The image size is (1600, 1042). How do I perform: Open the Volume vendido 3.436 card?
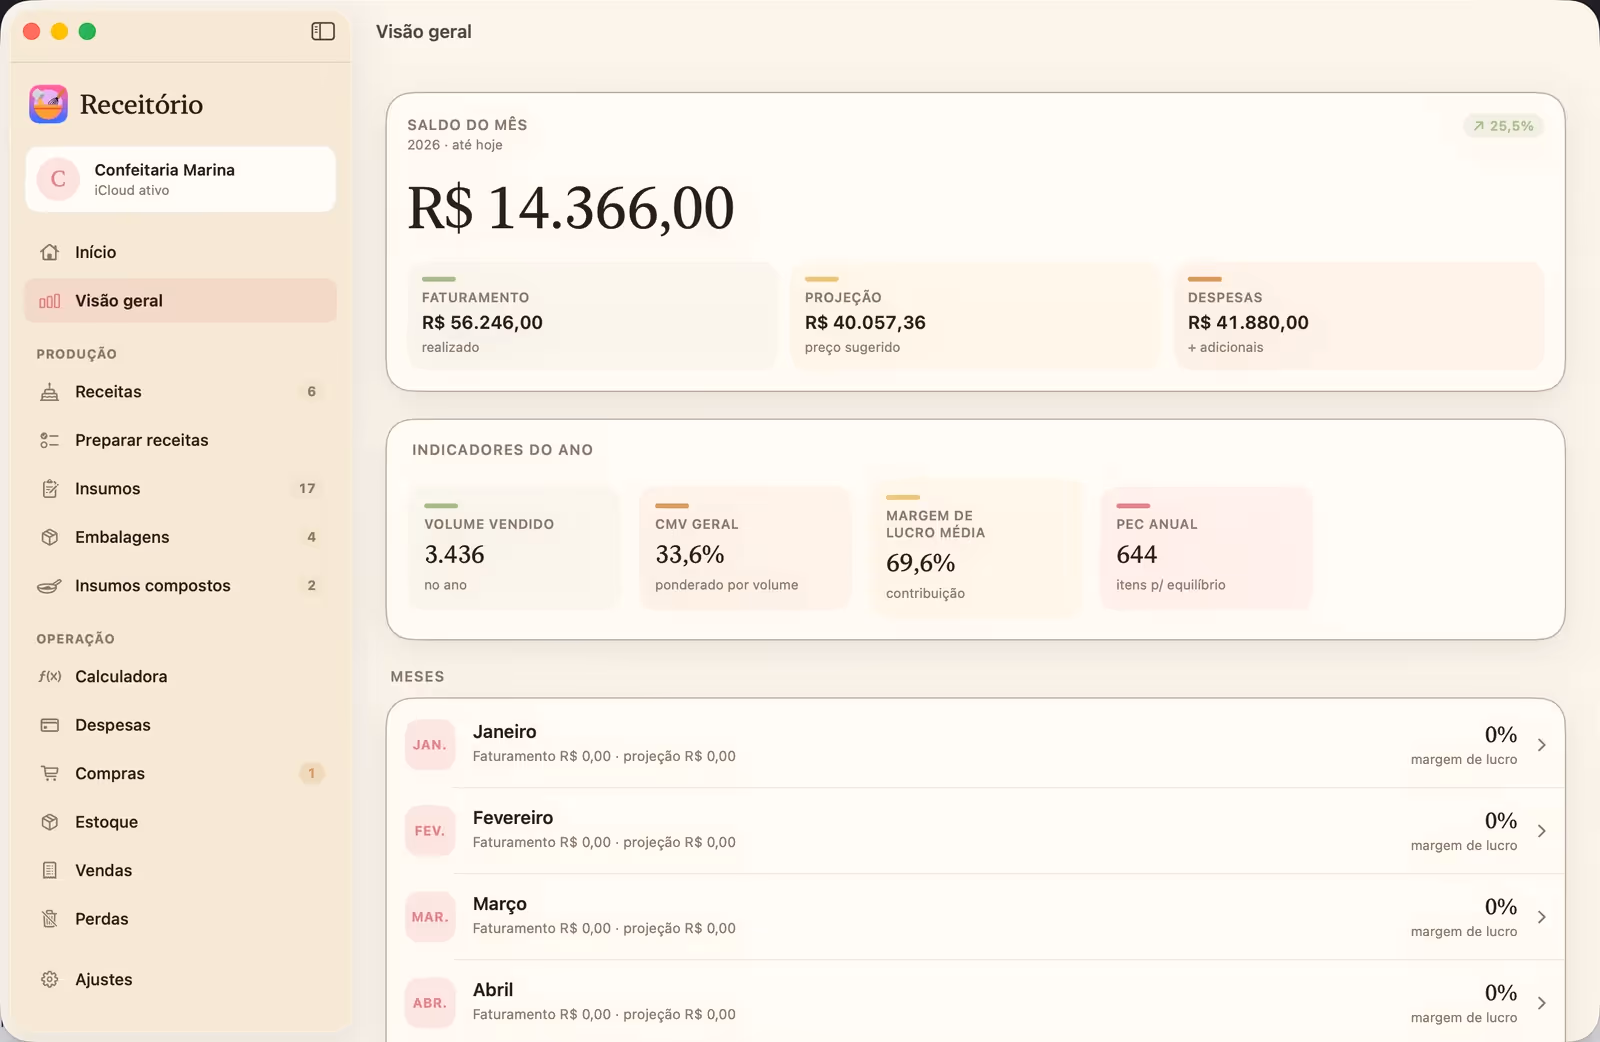515,548
